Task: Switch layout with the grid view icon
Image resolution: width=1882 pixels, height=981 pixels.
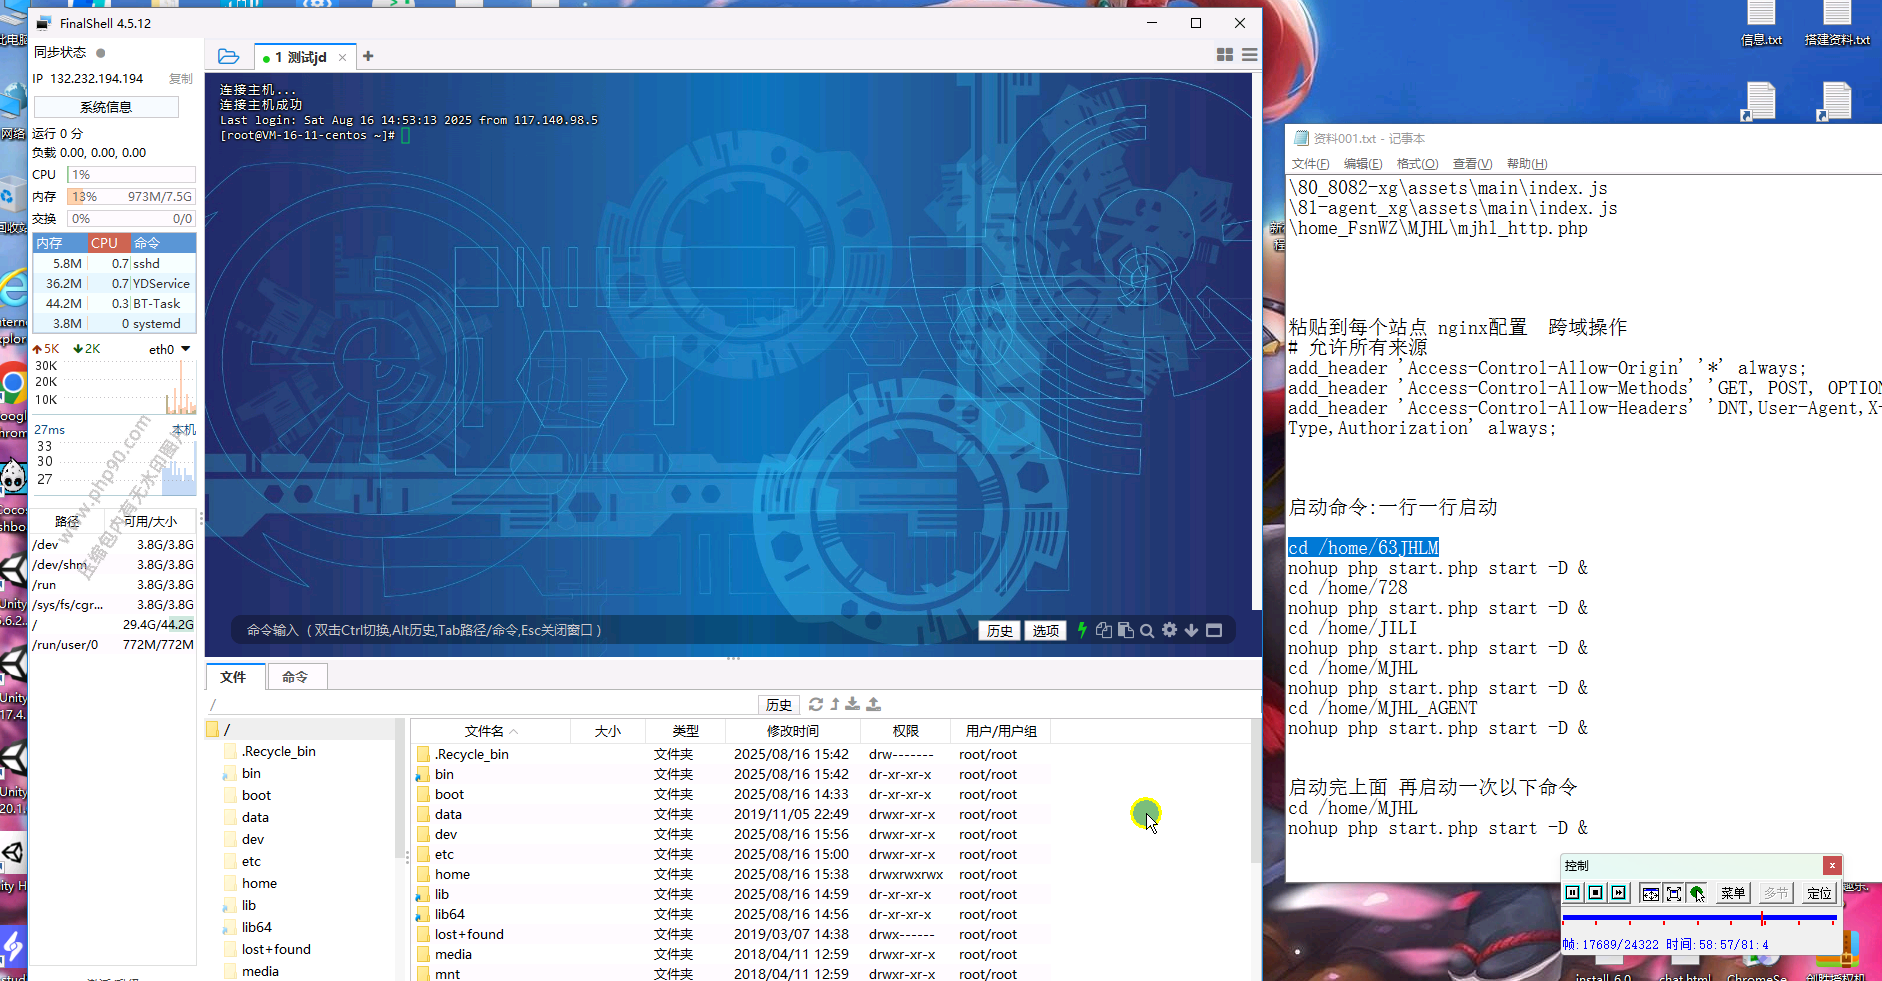Action: (1224, 55)
